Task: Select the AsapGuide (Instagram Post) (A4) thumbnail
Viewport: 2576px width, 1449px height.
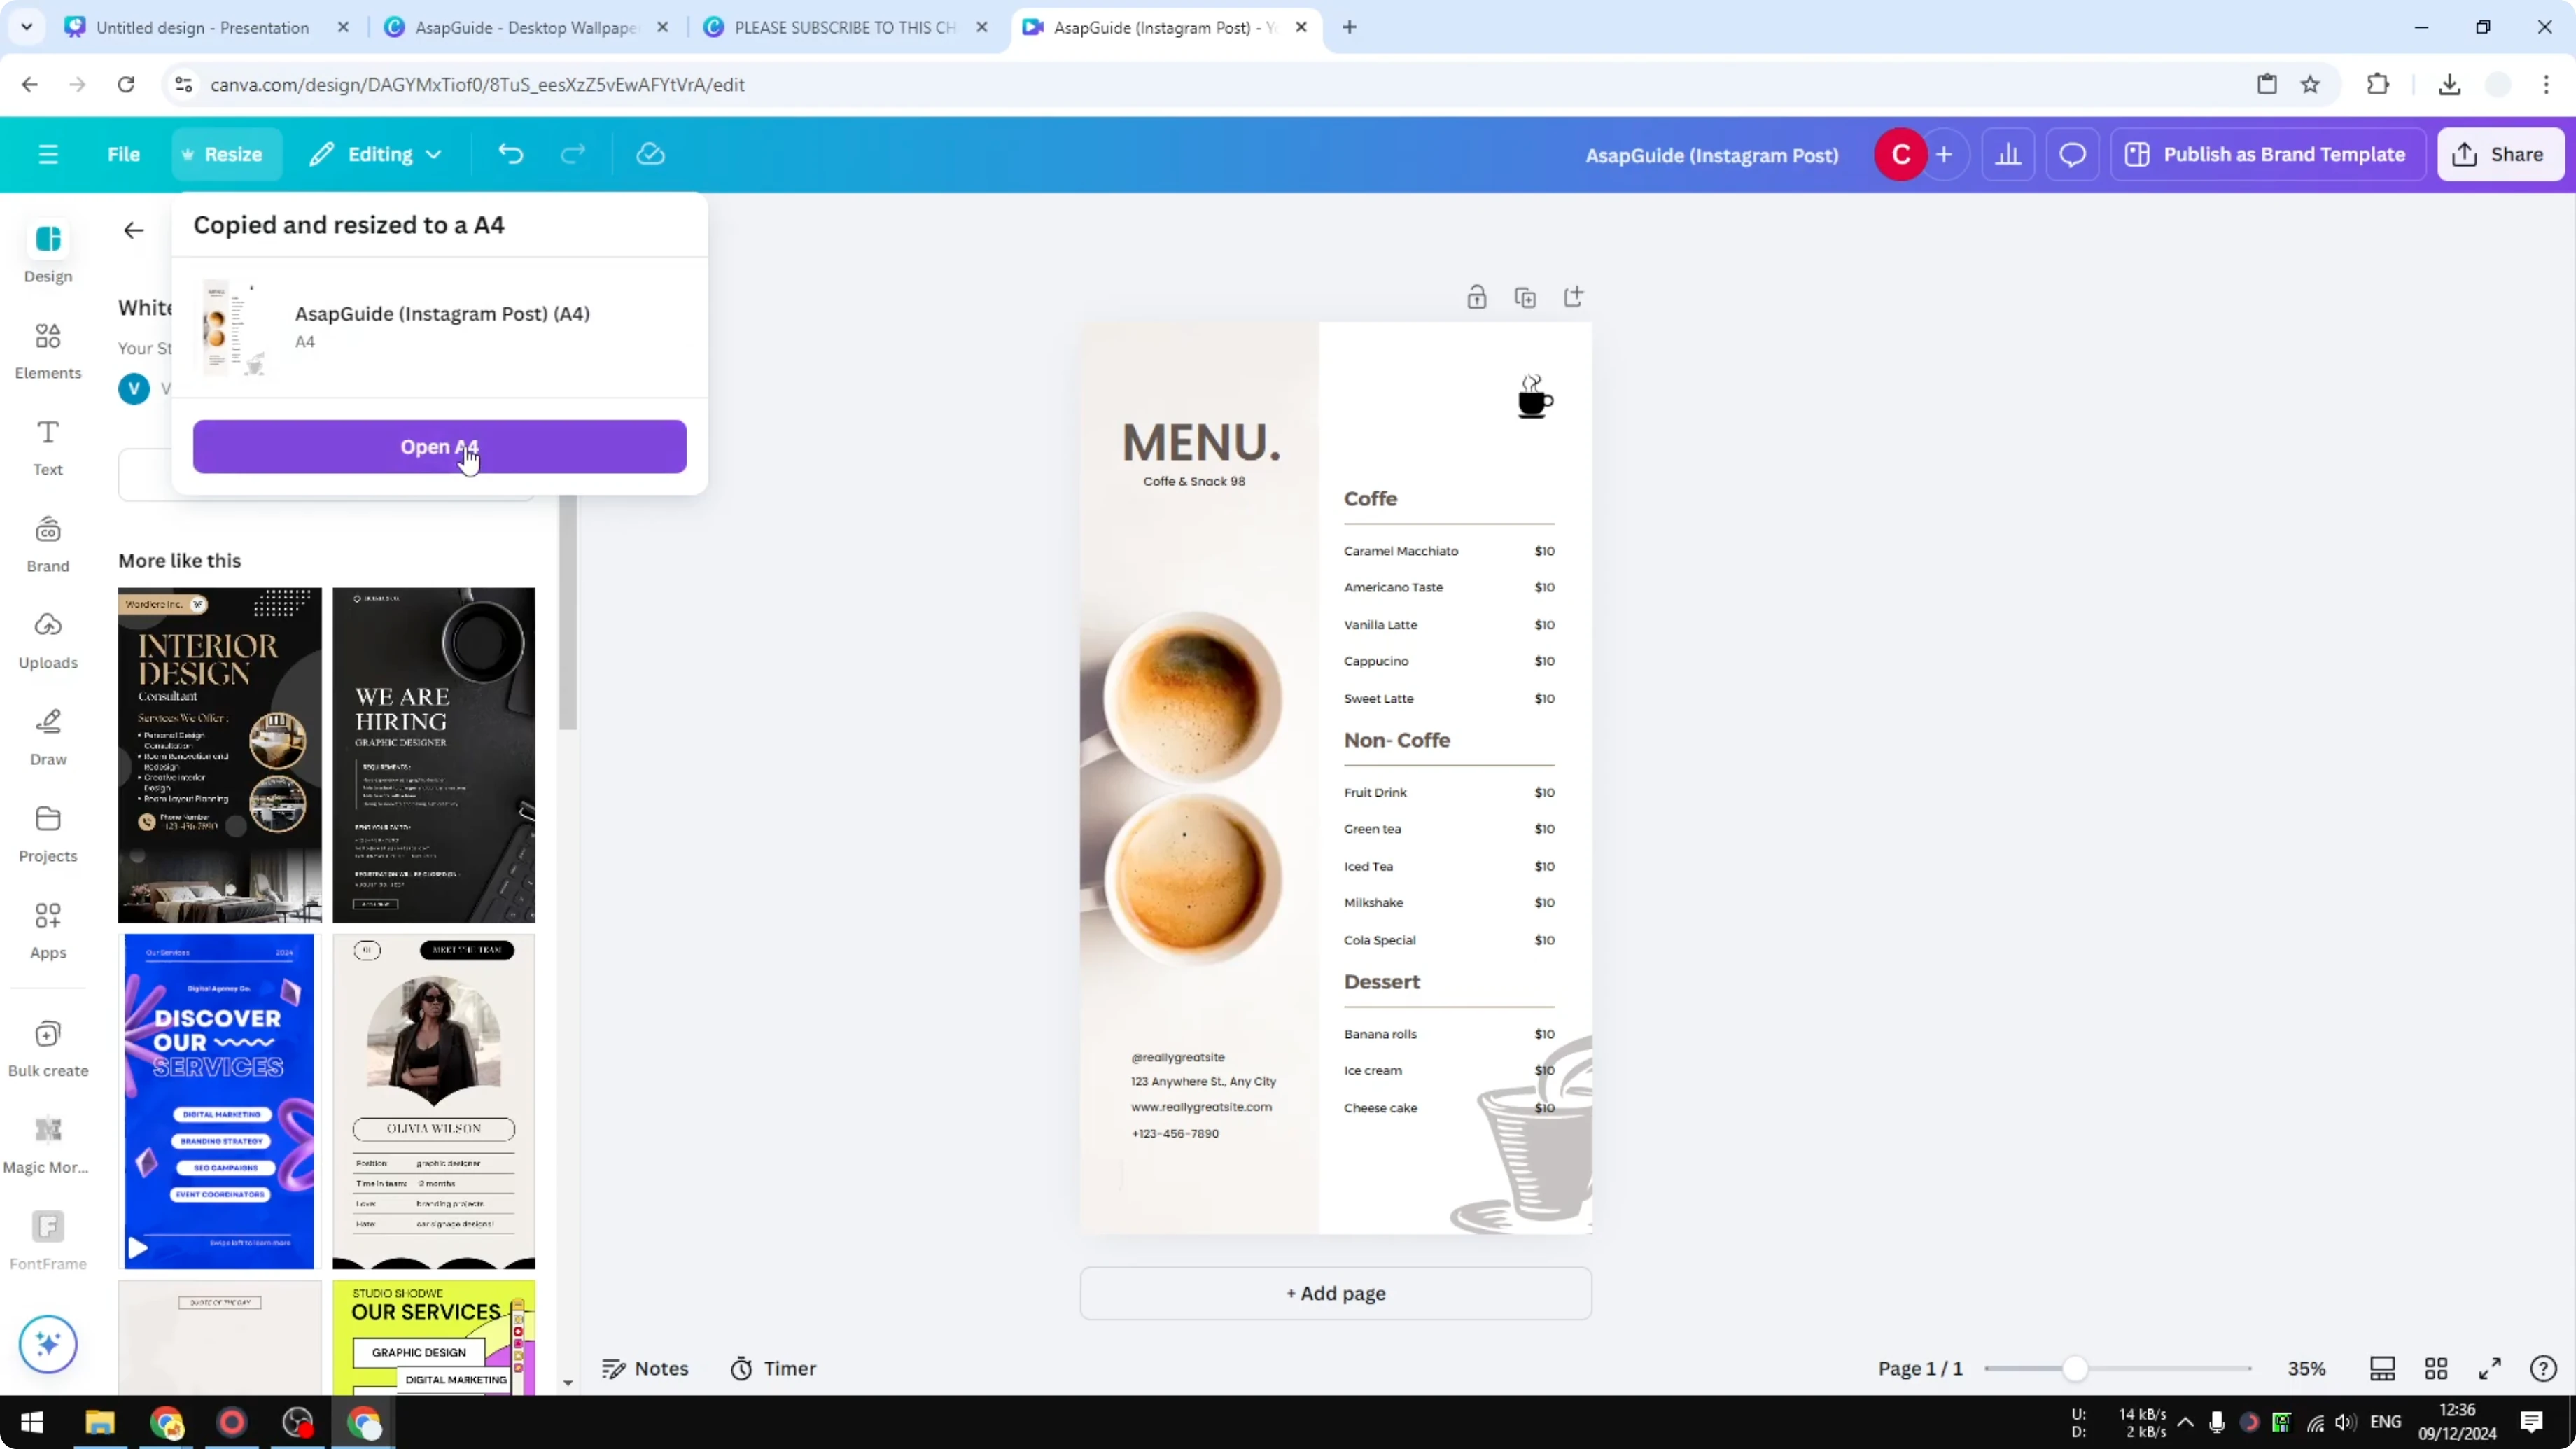Action: pos(234,327)
